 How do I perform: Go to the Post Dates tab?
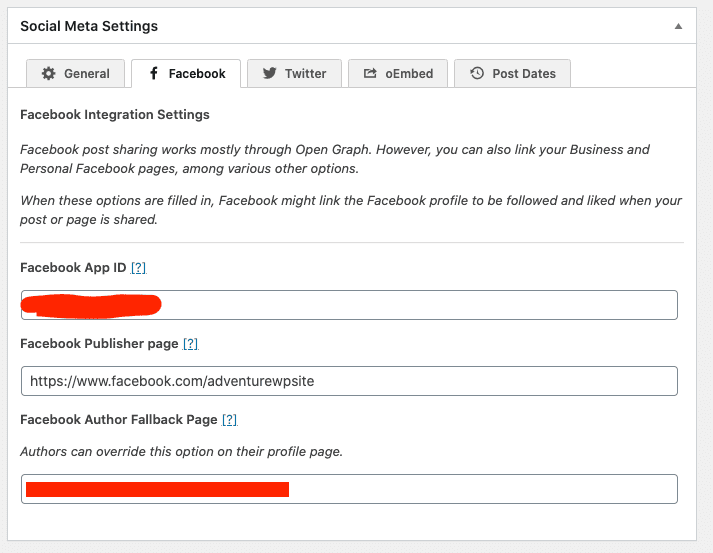512,73
